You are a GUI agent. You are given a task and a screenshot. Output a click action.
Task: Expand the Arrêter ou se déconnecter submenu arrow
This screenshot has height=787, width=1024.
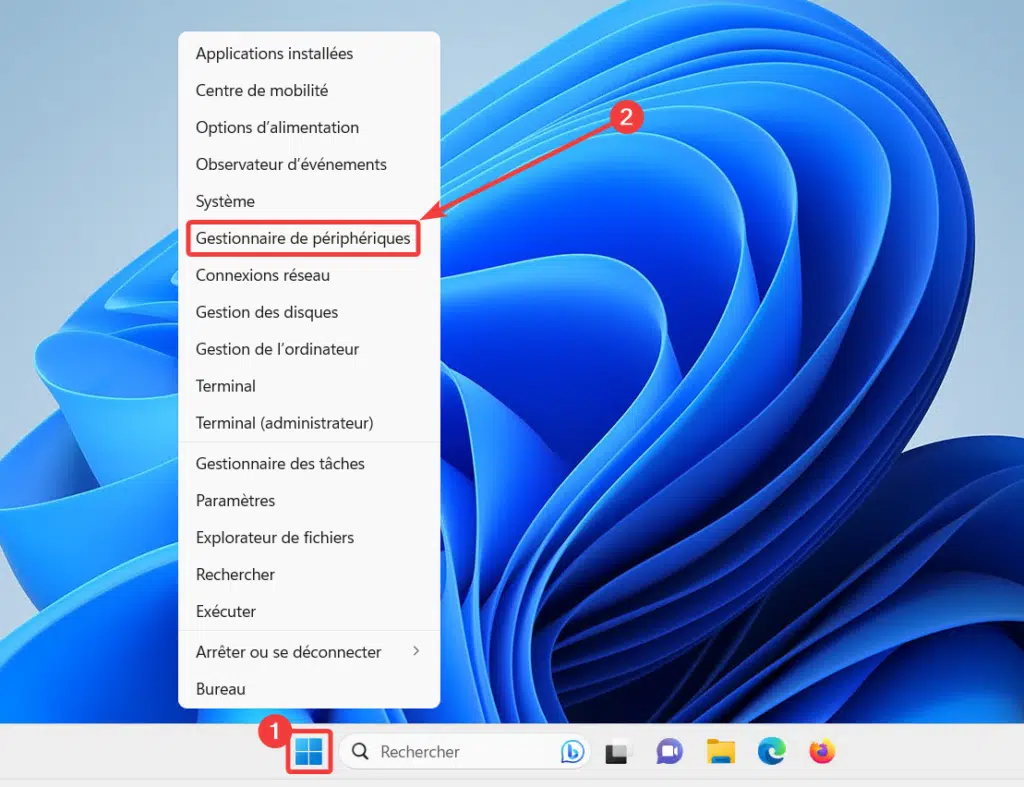click(x=416, y=651)
